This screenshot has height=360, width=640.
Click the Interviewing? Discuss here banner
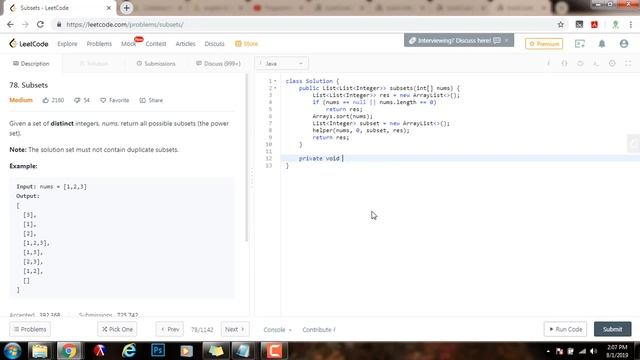click(x=455, y=40)
